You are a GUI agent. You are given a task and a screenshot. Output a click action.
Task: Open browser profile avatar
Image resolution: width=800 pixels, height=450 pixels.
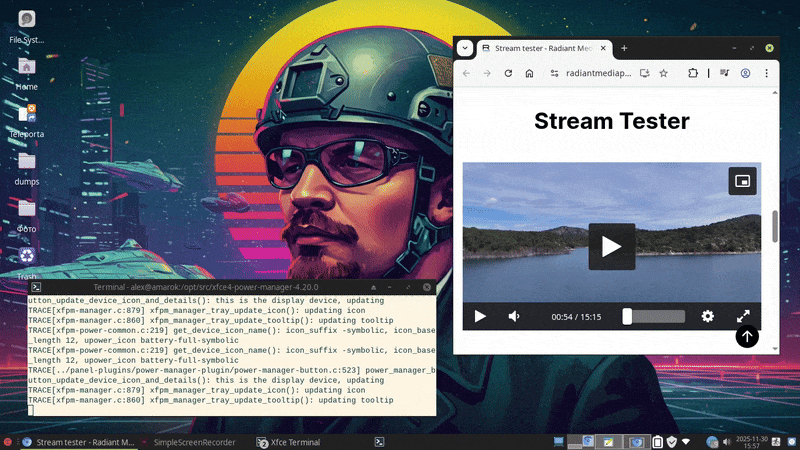click(x=745, y=73)
